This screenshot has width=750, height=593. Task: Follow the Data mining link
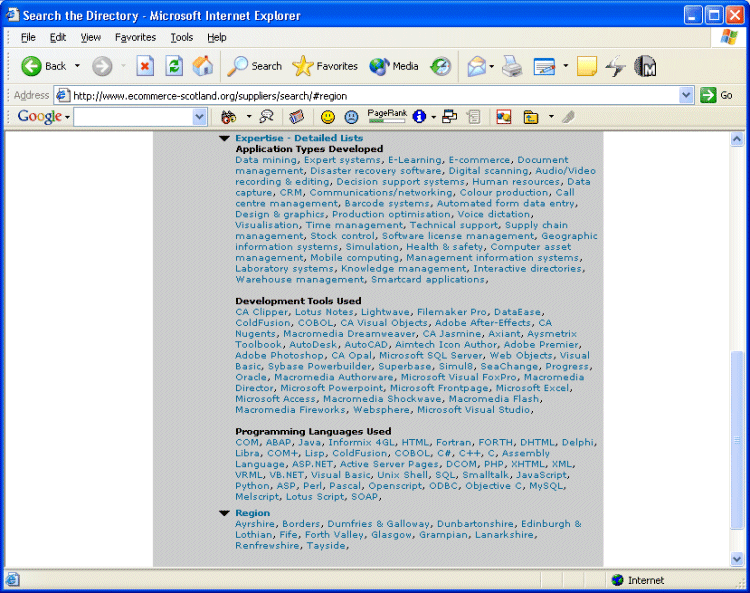266,160
